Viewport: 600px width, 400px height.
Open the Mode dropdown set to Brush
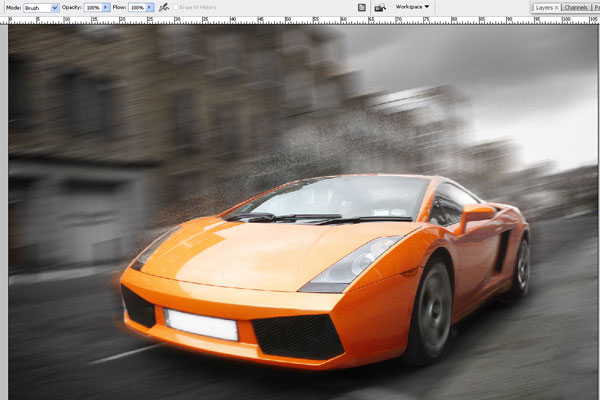tap(41, 8)
